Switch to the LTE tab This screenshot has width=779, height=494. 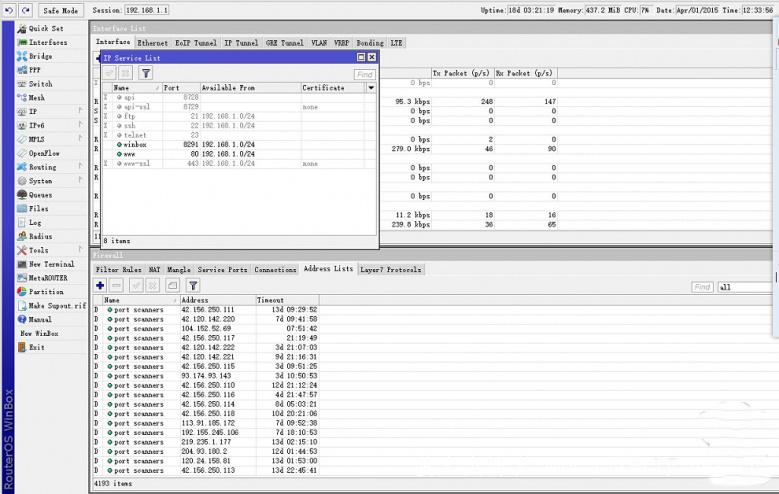tap(396, 43)
